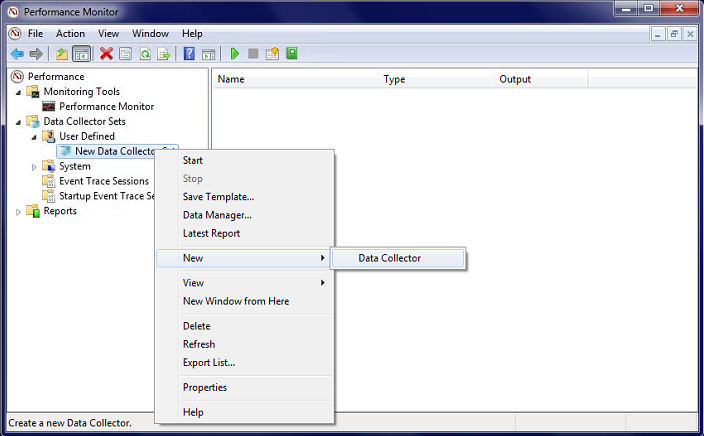Sort by the Type column header
This screenshot has width=704, height=436.
[x=436, y=79]
